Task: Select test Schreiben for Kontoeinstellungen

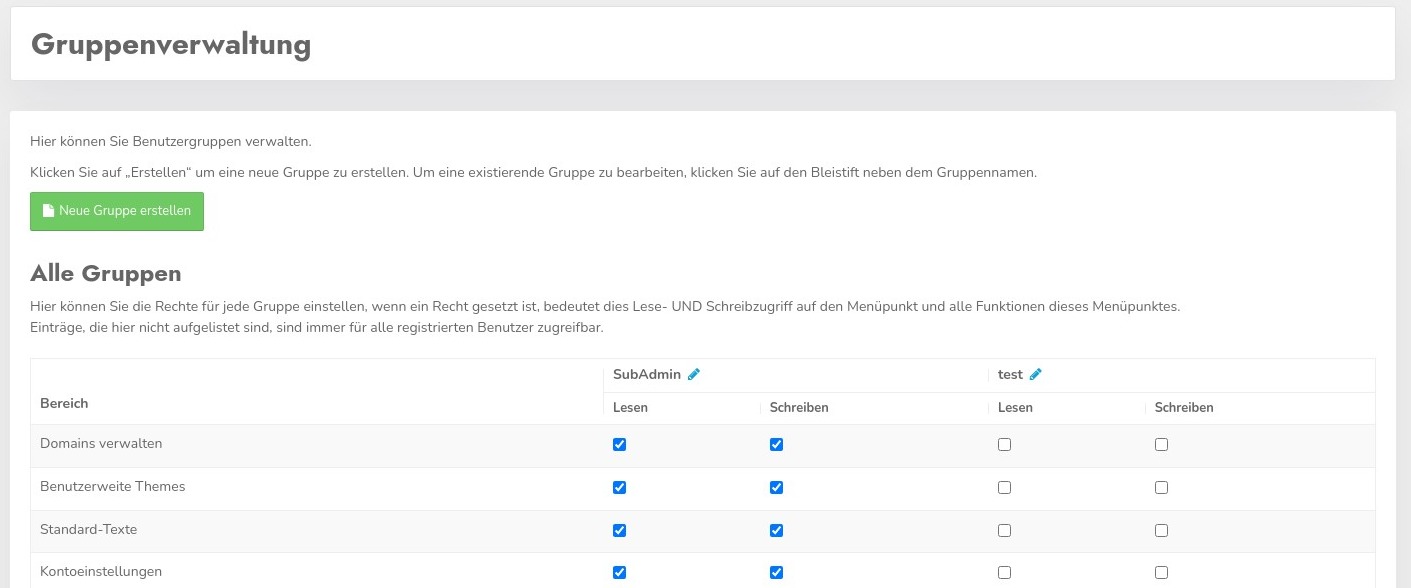Action: coord(1161,573)
